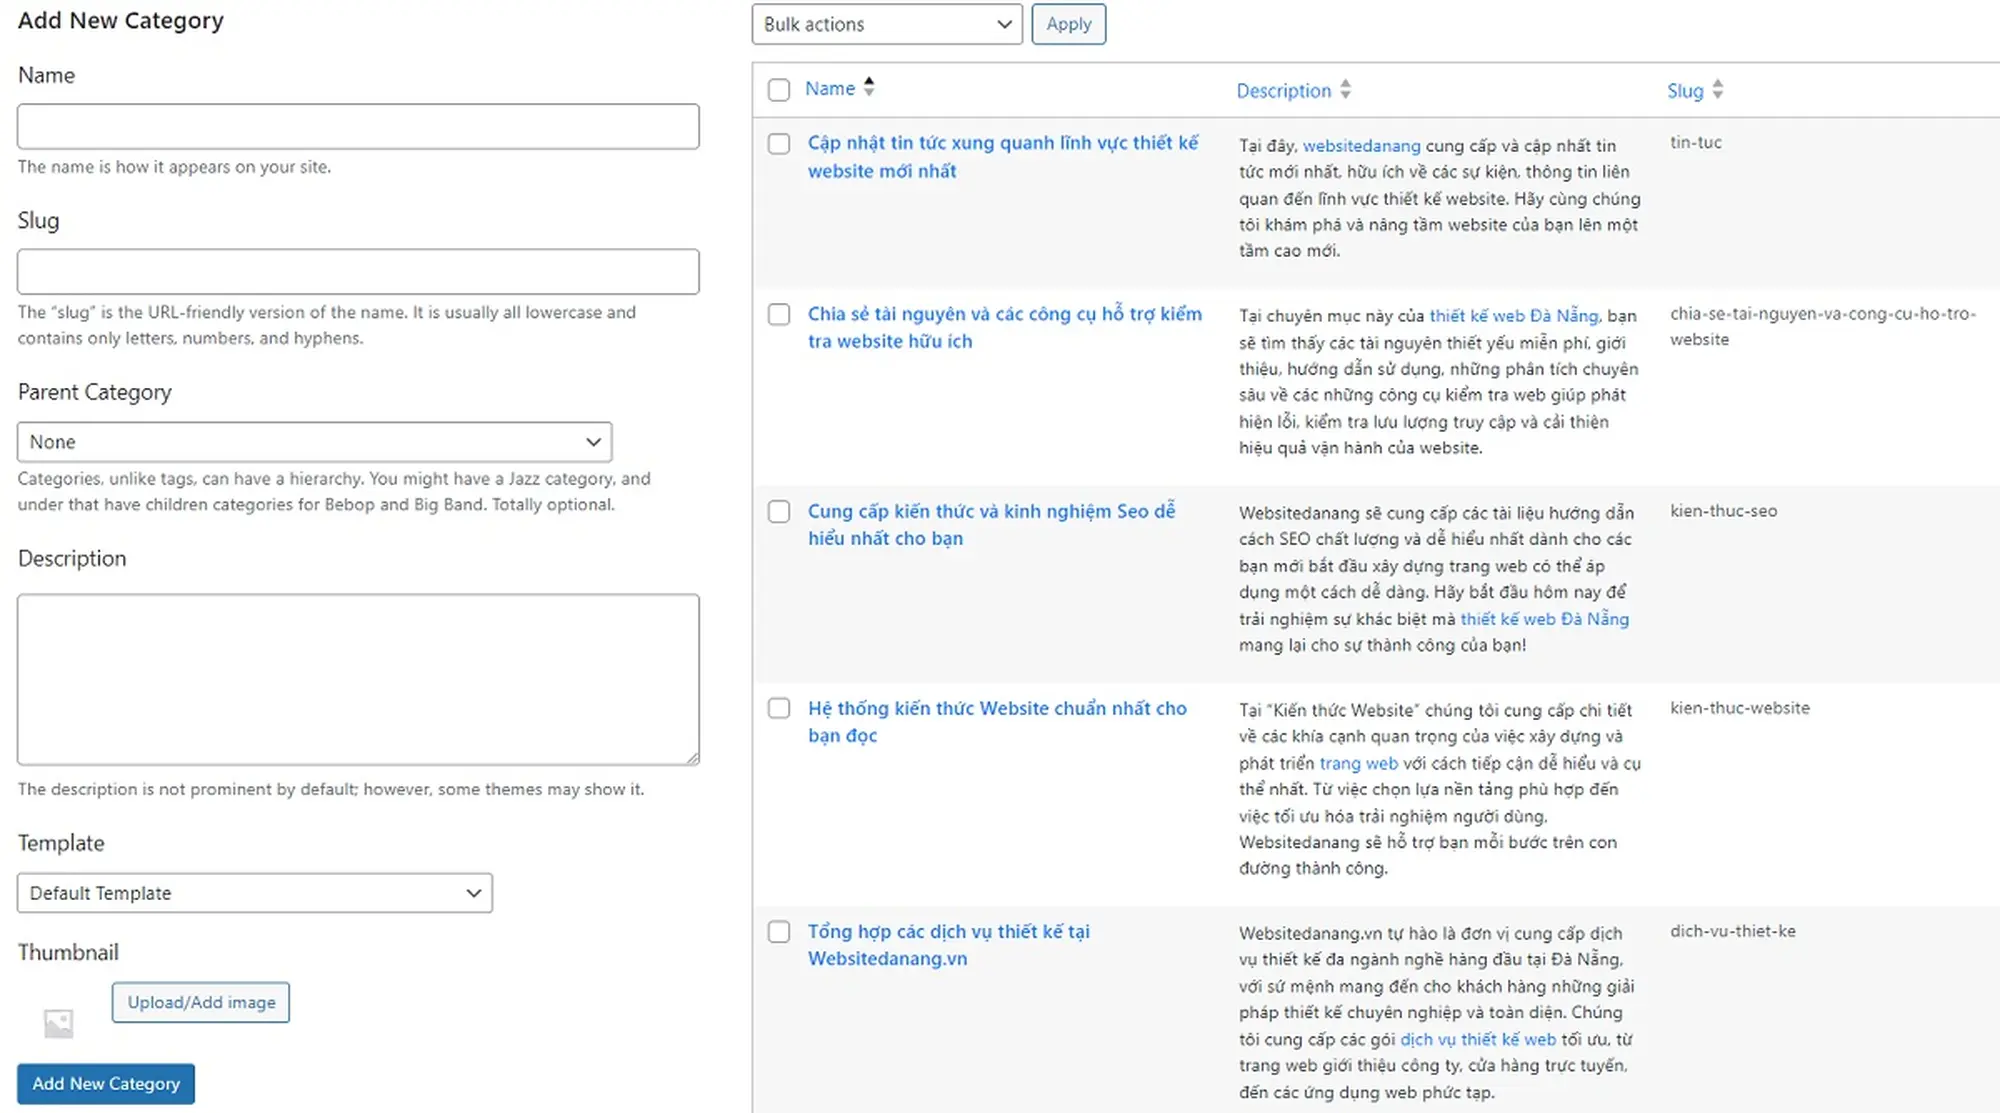Click 'chia-se-tai-nguyen-va-cong-cu-ho-tro-website' slug text
This screenshot has width=2000, height=1113.
click(1823, 326)
